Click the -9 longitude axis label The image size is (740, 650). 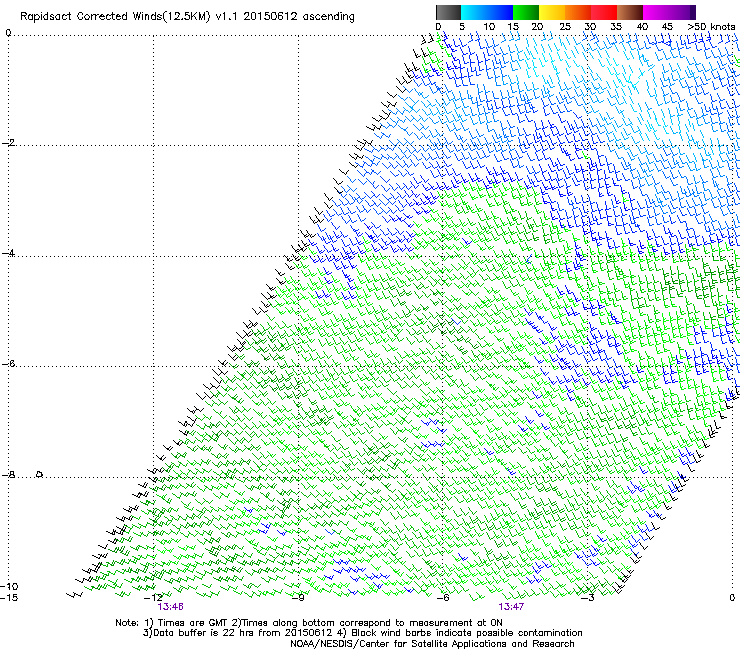click(x=298, y=598)
